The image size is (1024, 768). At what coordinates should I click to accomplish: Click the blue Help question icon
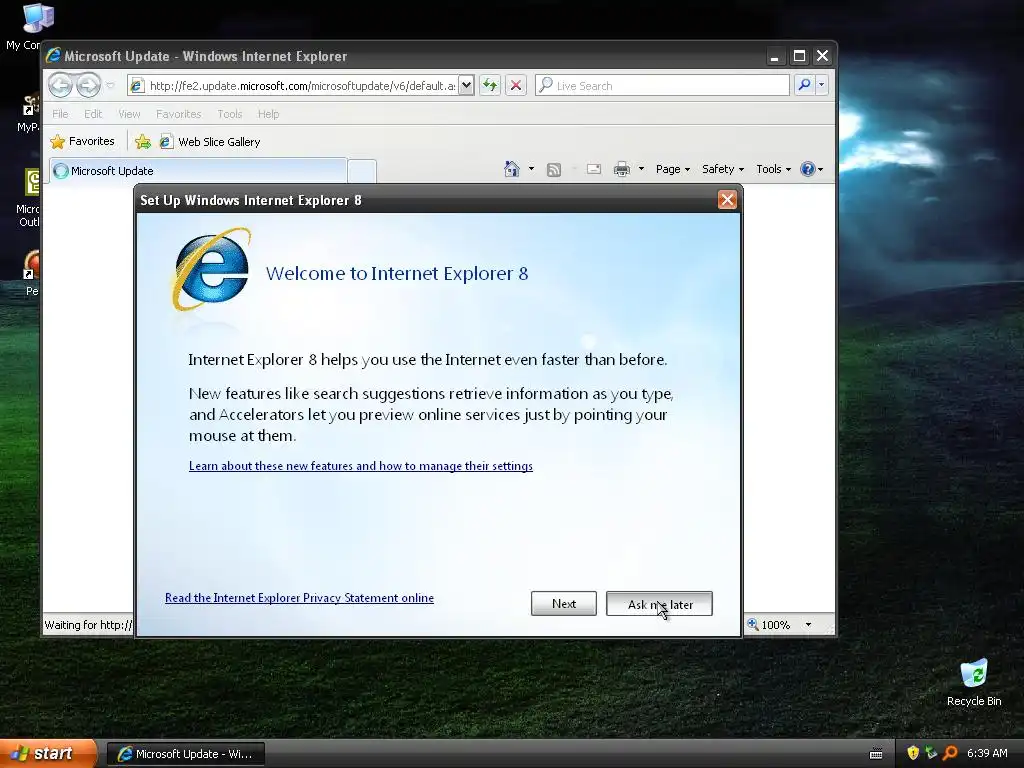pos(808,169)
